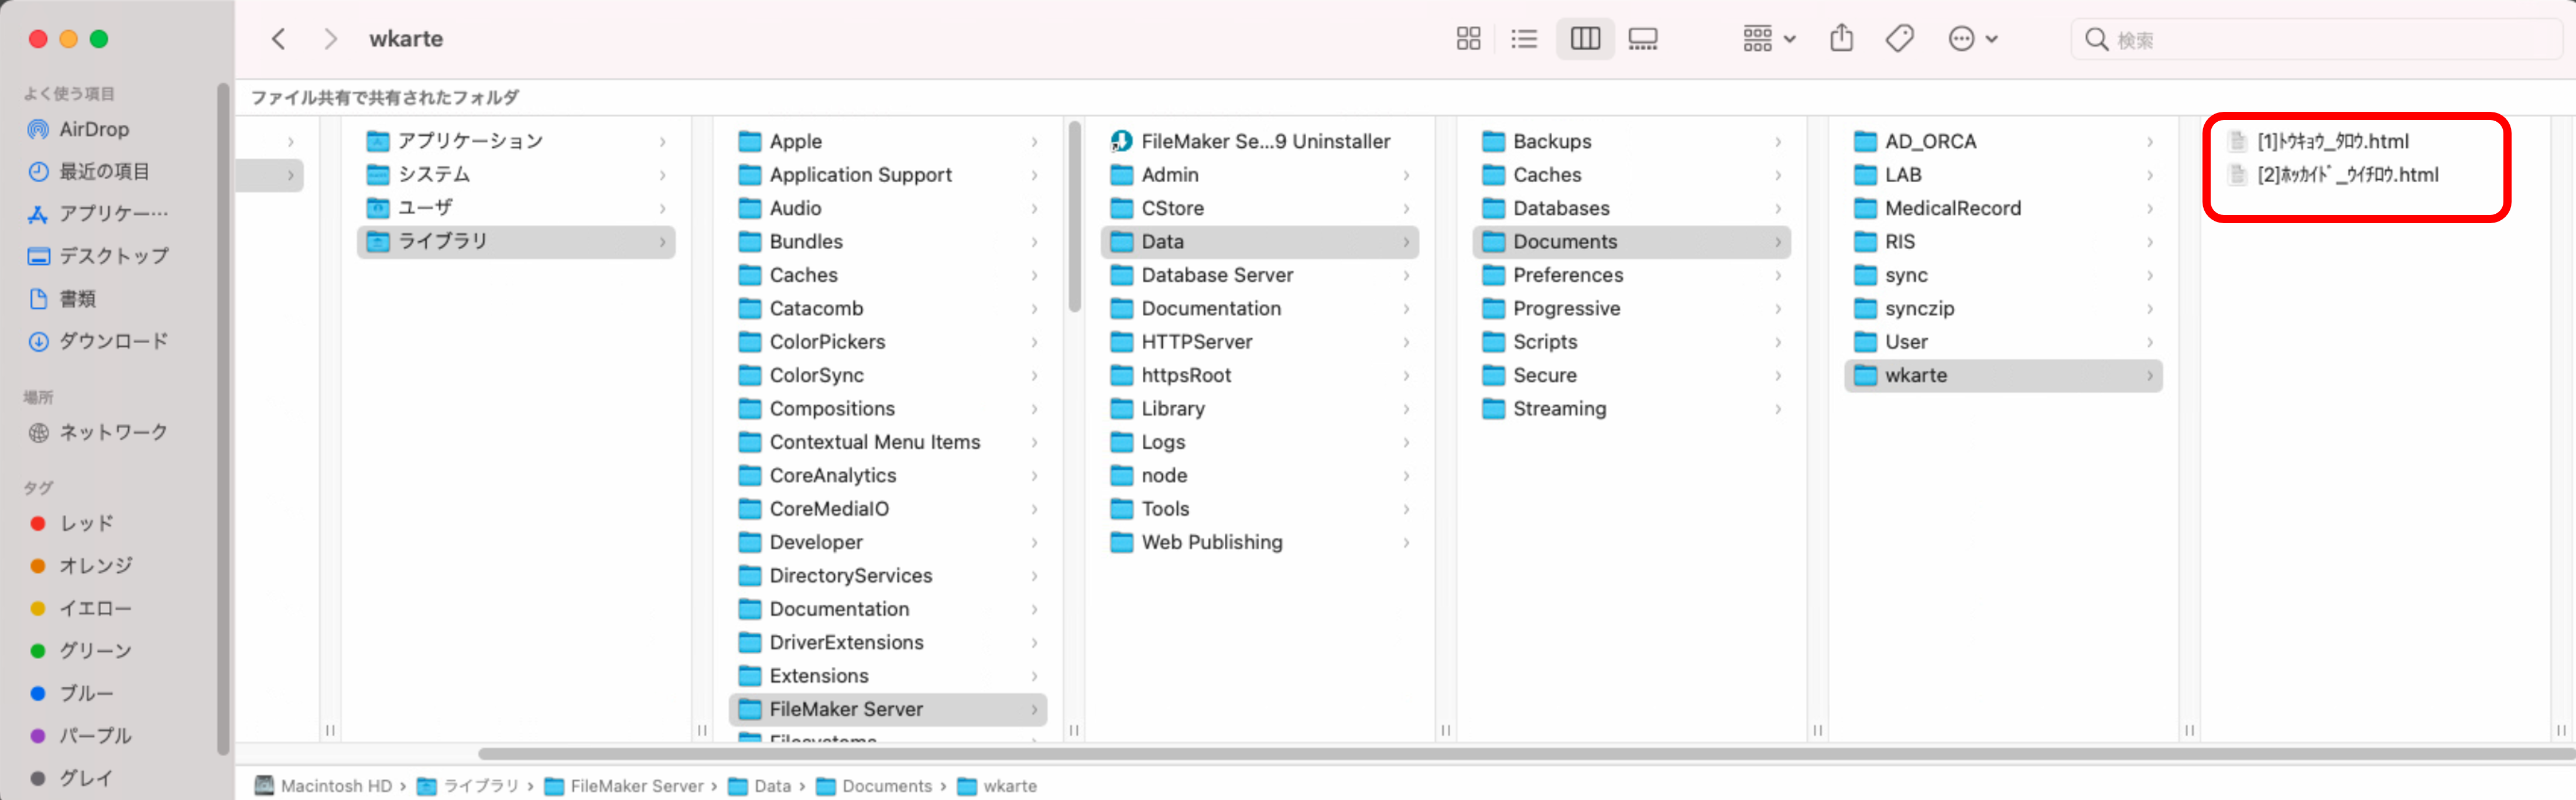Screen dimensions: 2576x800
Task: Select the wkarte folder in column
Action: click(2004, 375)
